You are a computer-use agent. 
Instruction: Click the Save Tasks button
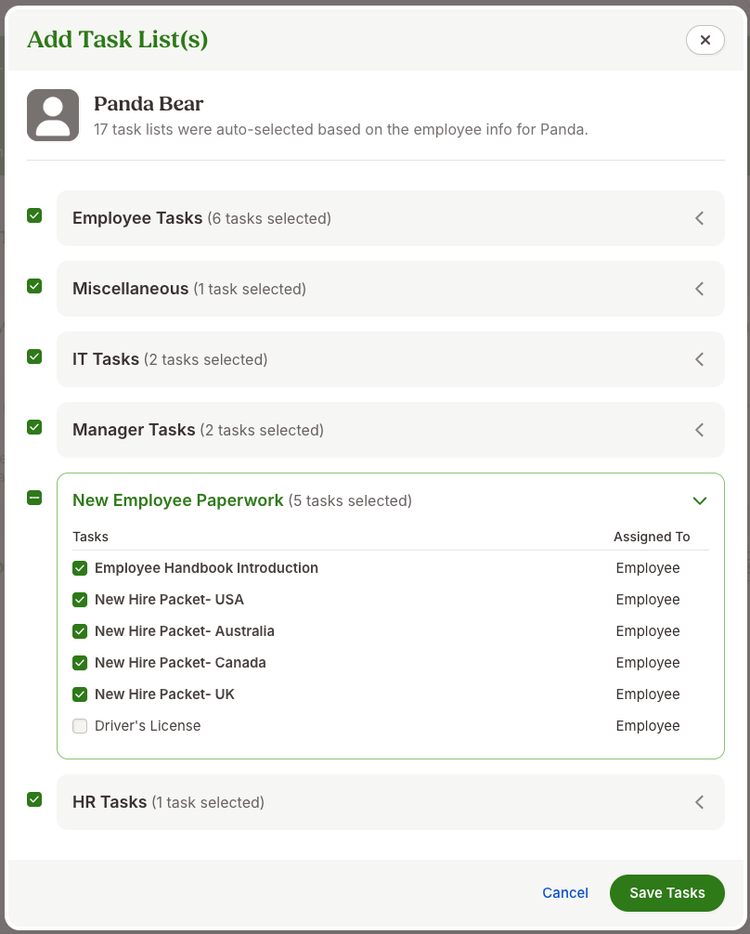667,893
